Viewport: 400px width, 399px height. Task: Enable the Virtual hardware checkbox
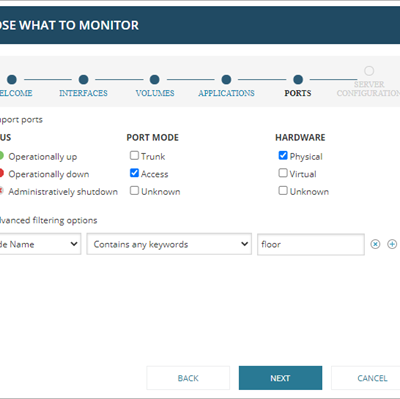[x=283, y=173]
